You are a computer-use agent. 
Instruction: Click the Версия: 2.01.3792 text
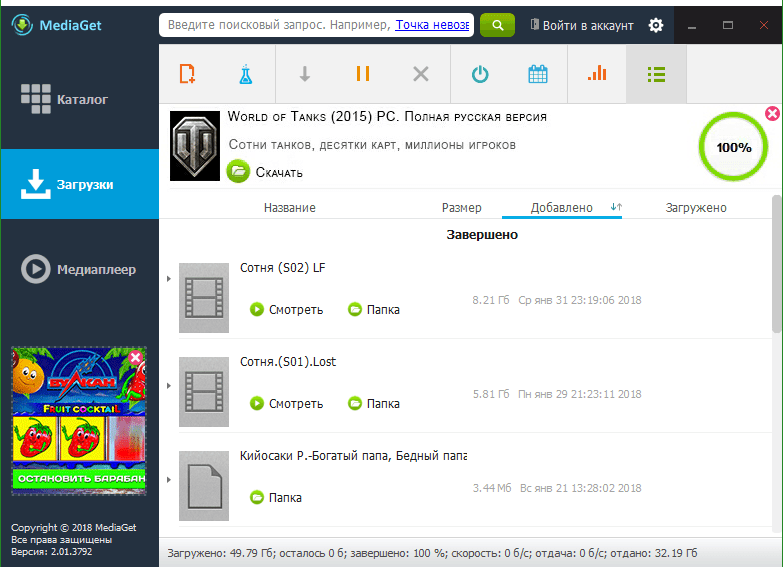[x=51, y=552]
